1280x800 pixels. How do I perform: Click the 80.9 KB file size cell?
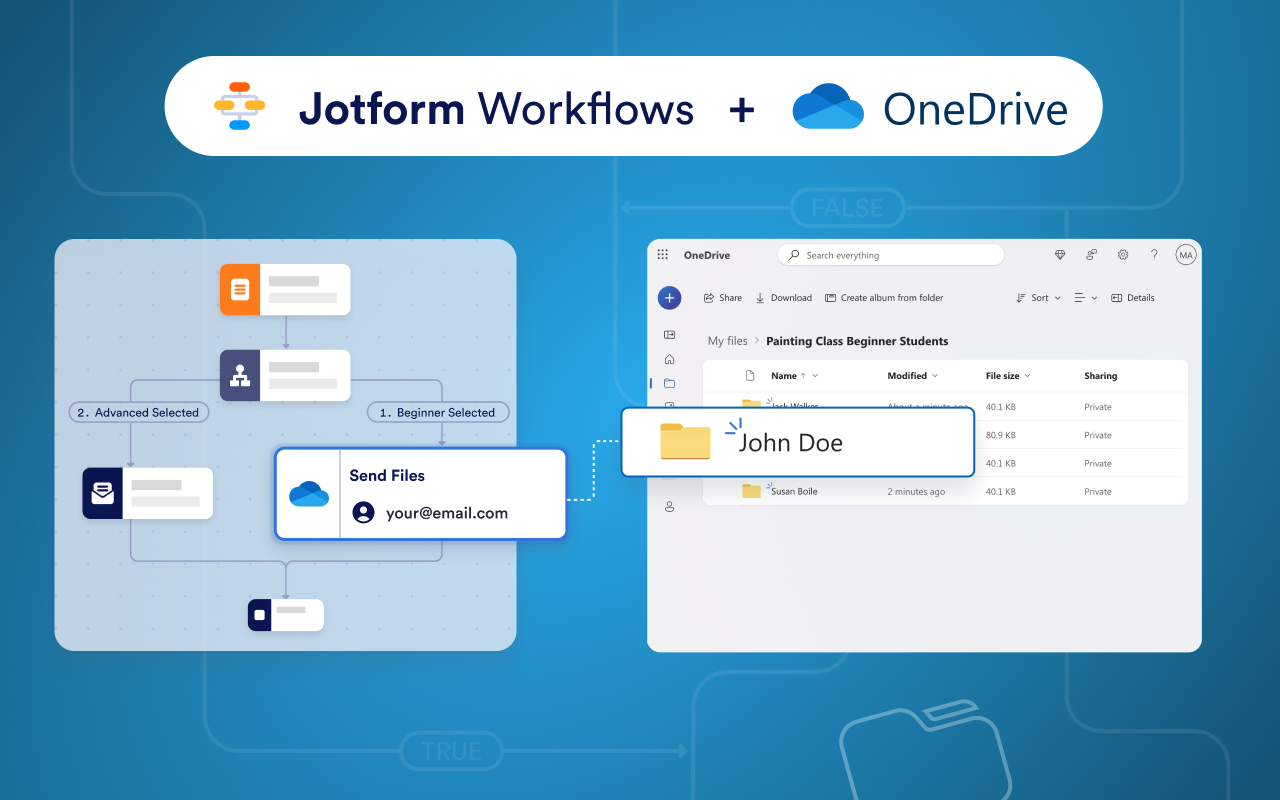pyautogui.click(x=1001, y=435)
